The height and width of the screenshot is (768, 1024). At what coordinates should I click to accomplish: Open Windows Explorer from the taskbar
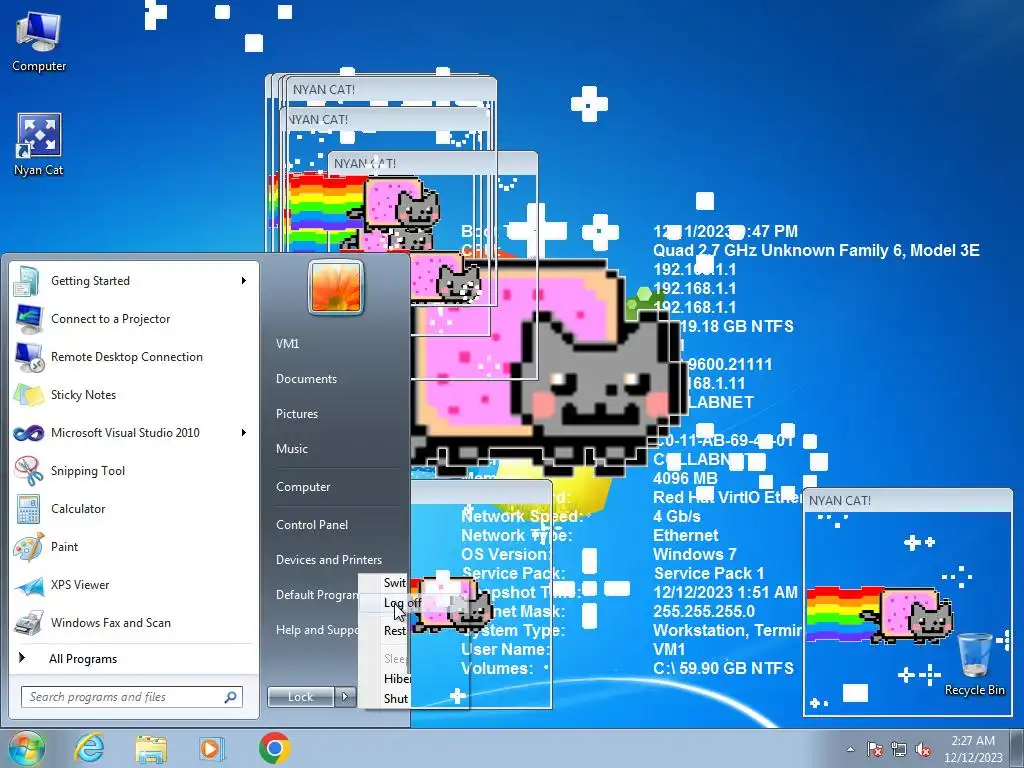click(151, 748)
